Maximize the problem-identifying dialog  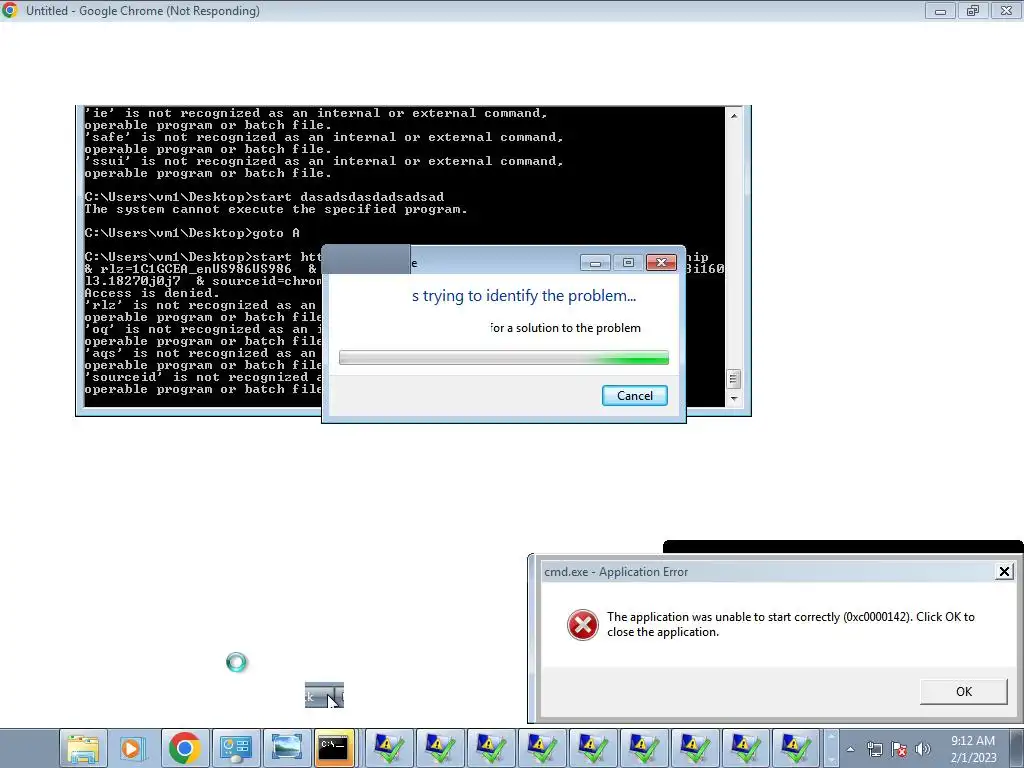pyautogui.click(x=628, y=263)
